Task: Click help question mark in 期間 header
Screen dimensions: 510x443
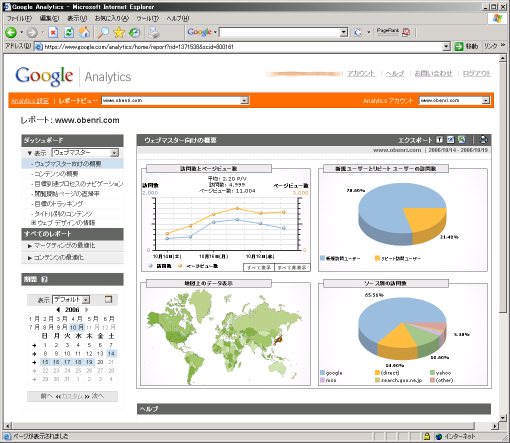Action: pyautogui.click(x=44, y=279)
